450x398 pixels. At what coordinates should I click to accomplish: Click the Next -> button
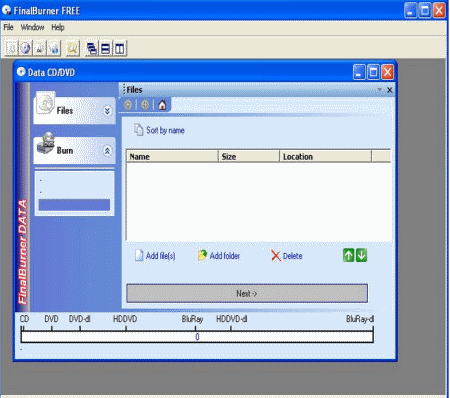pyautogui.click(x=247, y=293)
